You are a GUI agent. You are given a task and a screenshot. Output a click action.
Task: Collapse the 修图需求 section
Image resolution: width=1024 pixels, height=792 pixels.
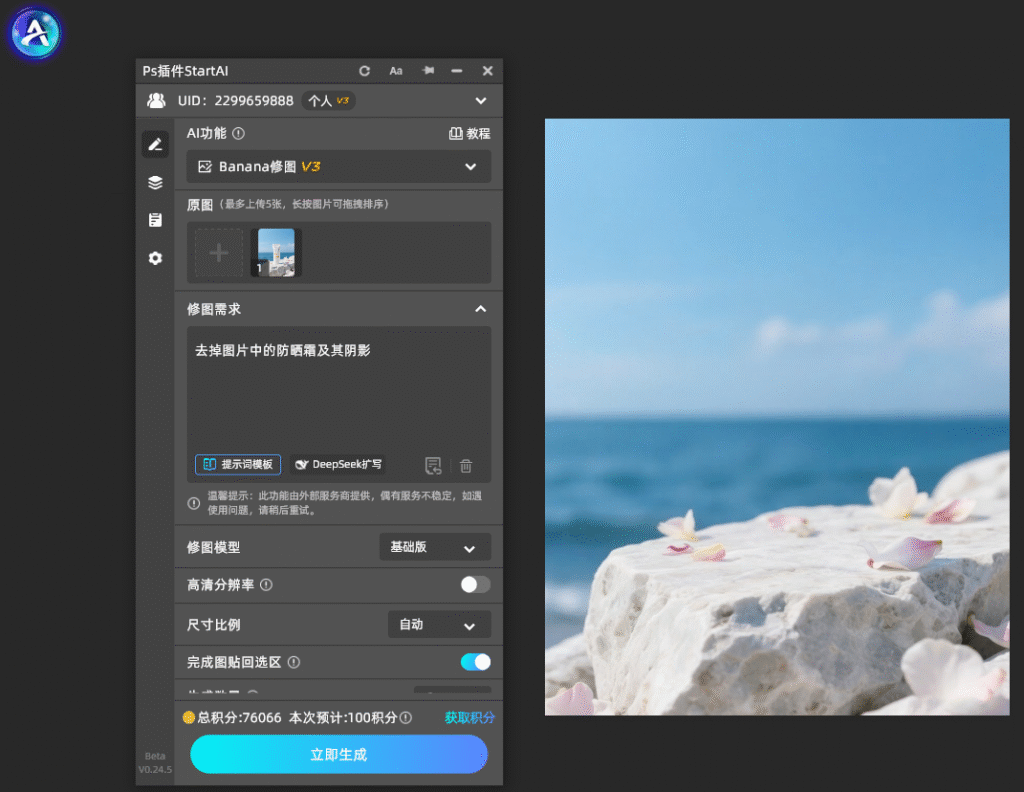480,309
